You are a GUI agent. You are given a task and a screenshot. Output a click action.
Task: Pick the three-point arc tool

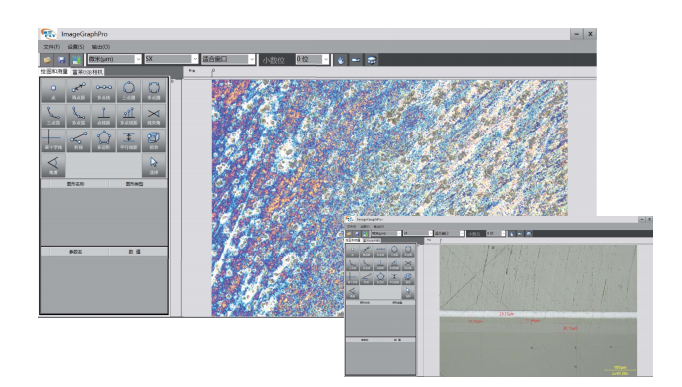[53, 116]
